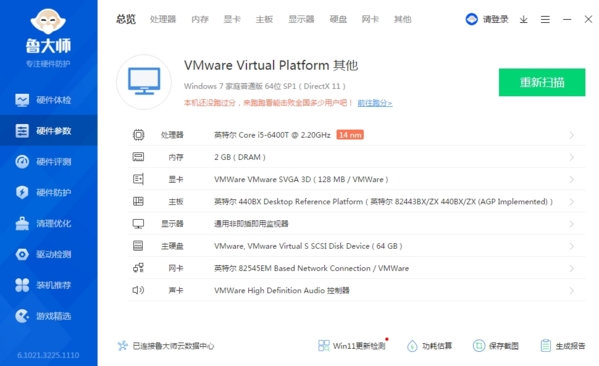Click the cloud data center status icon
Viewport: 599px width, 366px height.
point(123,346)
